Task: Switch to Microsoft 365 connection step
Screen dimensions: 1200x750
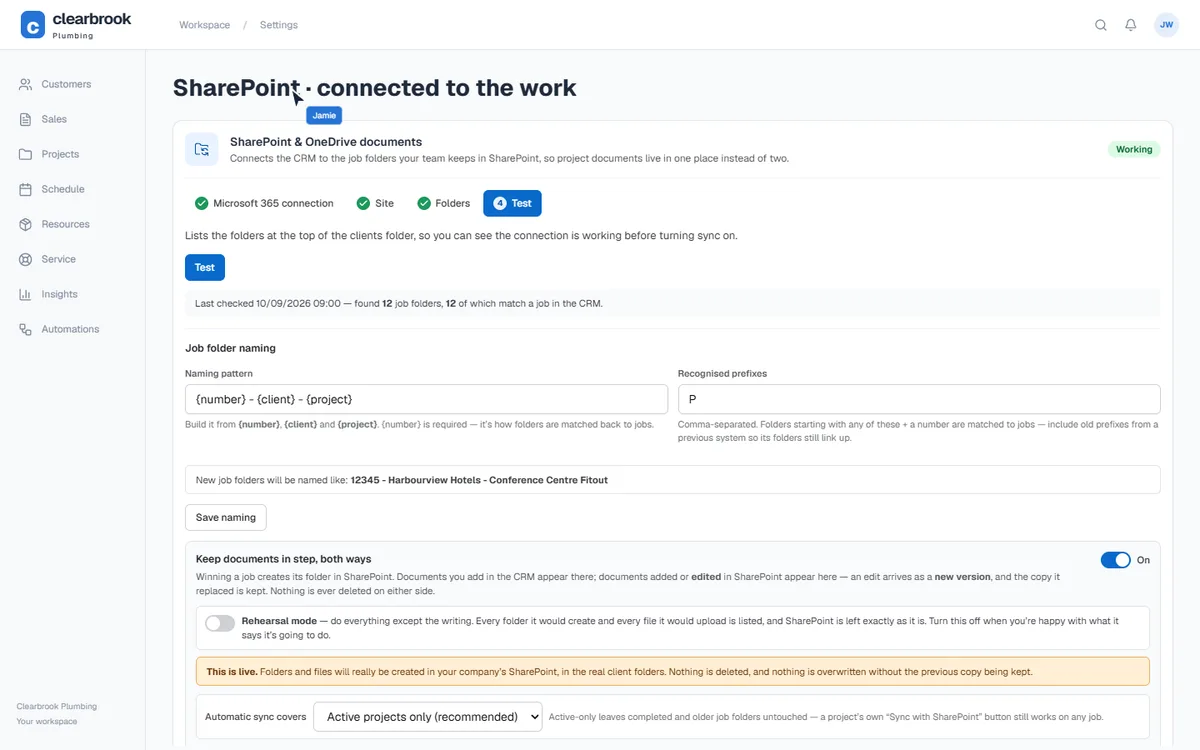Action: coord(264,203)
